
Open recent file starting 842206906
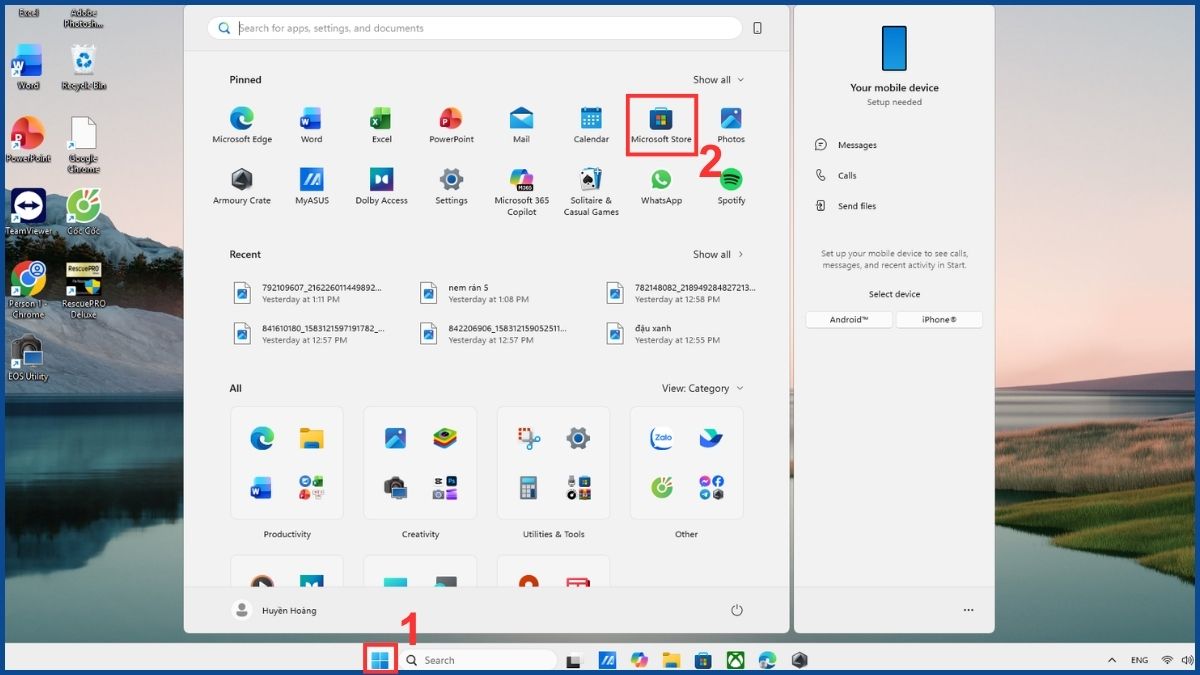click(x=494, y=334)
